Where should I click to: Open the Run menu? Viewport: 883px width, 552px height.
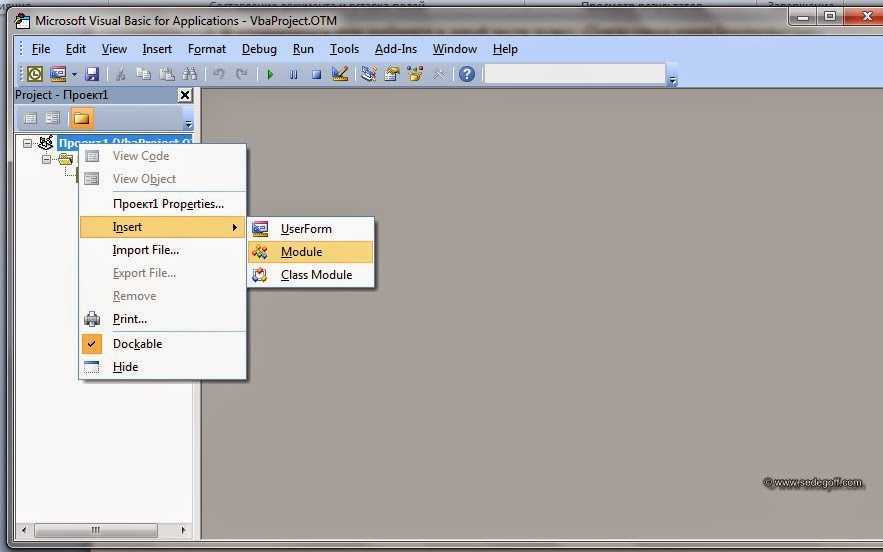(x=303, y=50)
